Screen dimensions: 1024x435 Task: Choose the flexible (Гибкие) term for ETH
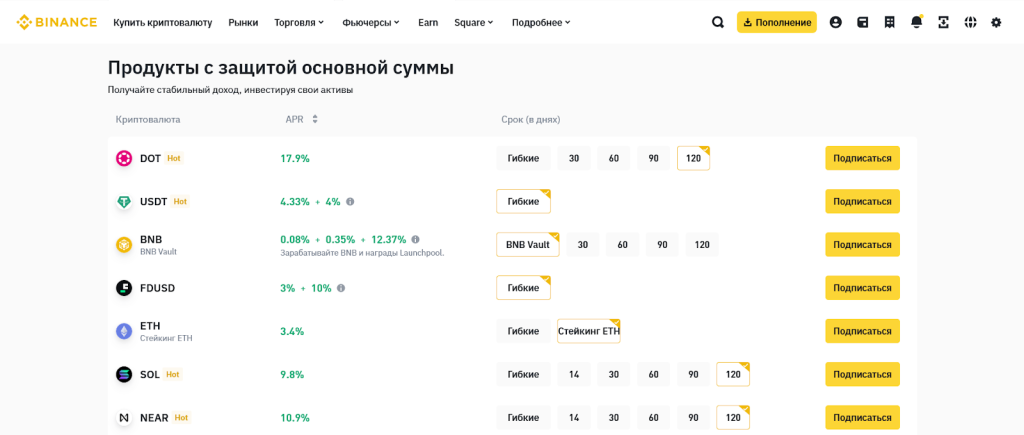pyautogui.click(x=523, y=331)
